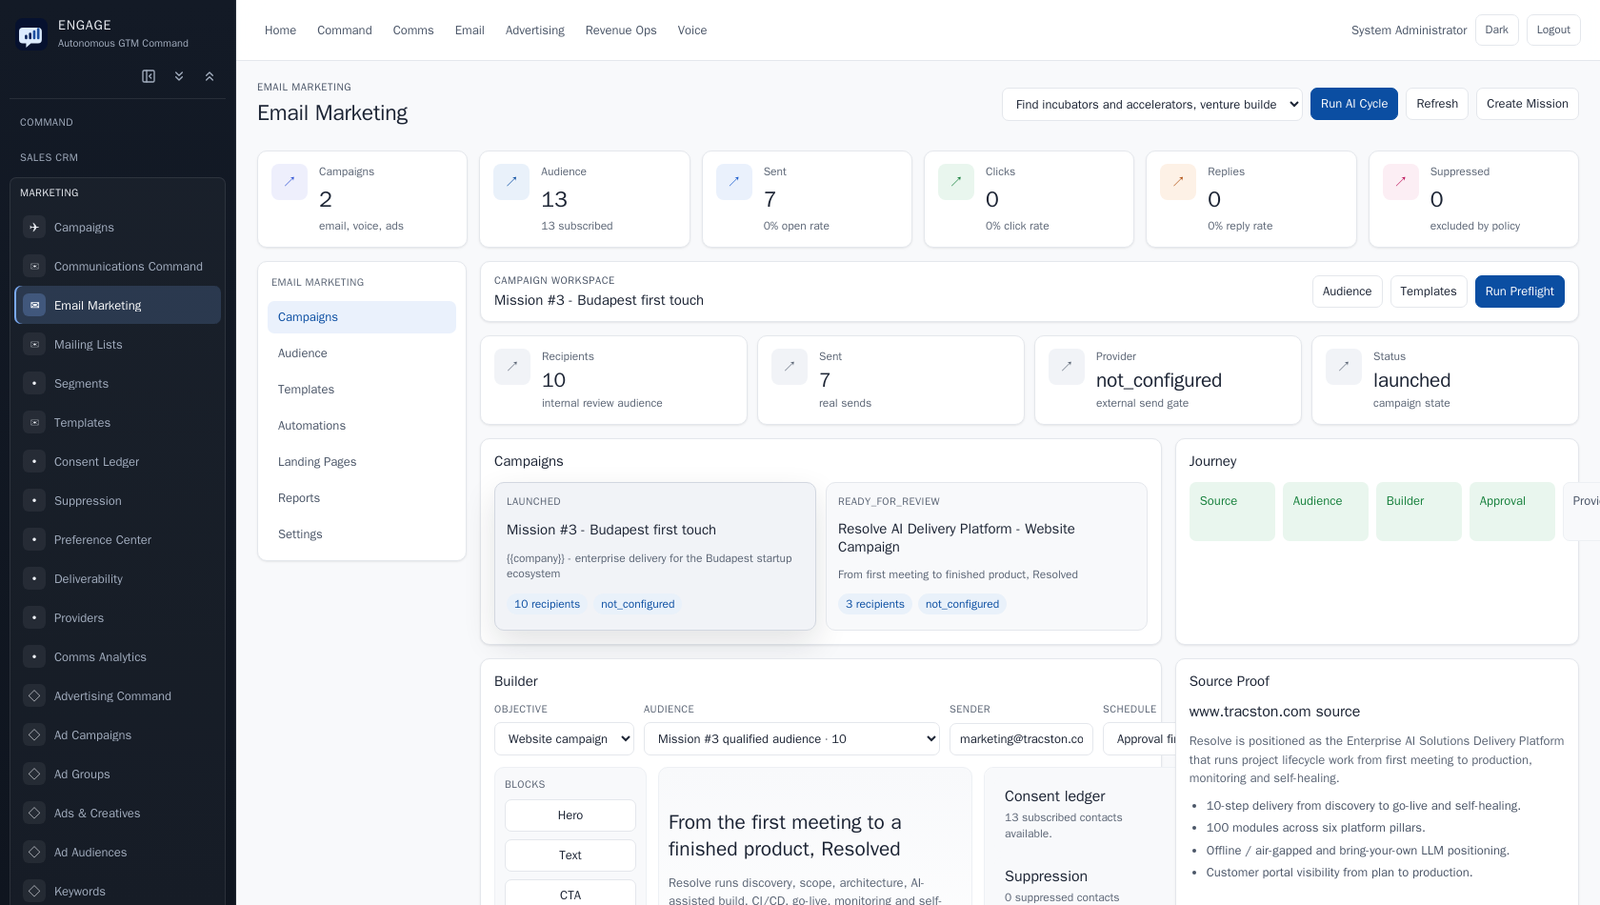Select the Mission #3 - Budapest first touch campaign card
This screenshot has width=1600, height=905.
(x=655, y=556)
